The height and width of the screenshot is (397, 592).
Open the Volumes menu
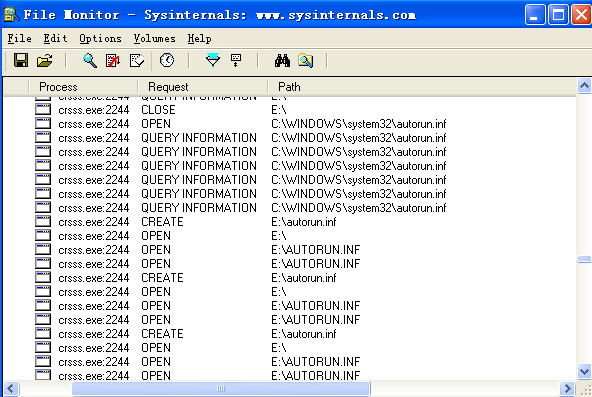click(154, 38)
